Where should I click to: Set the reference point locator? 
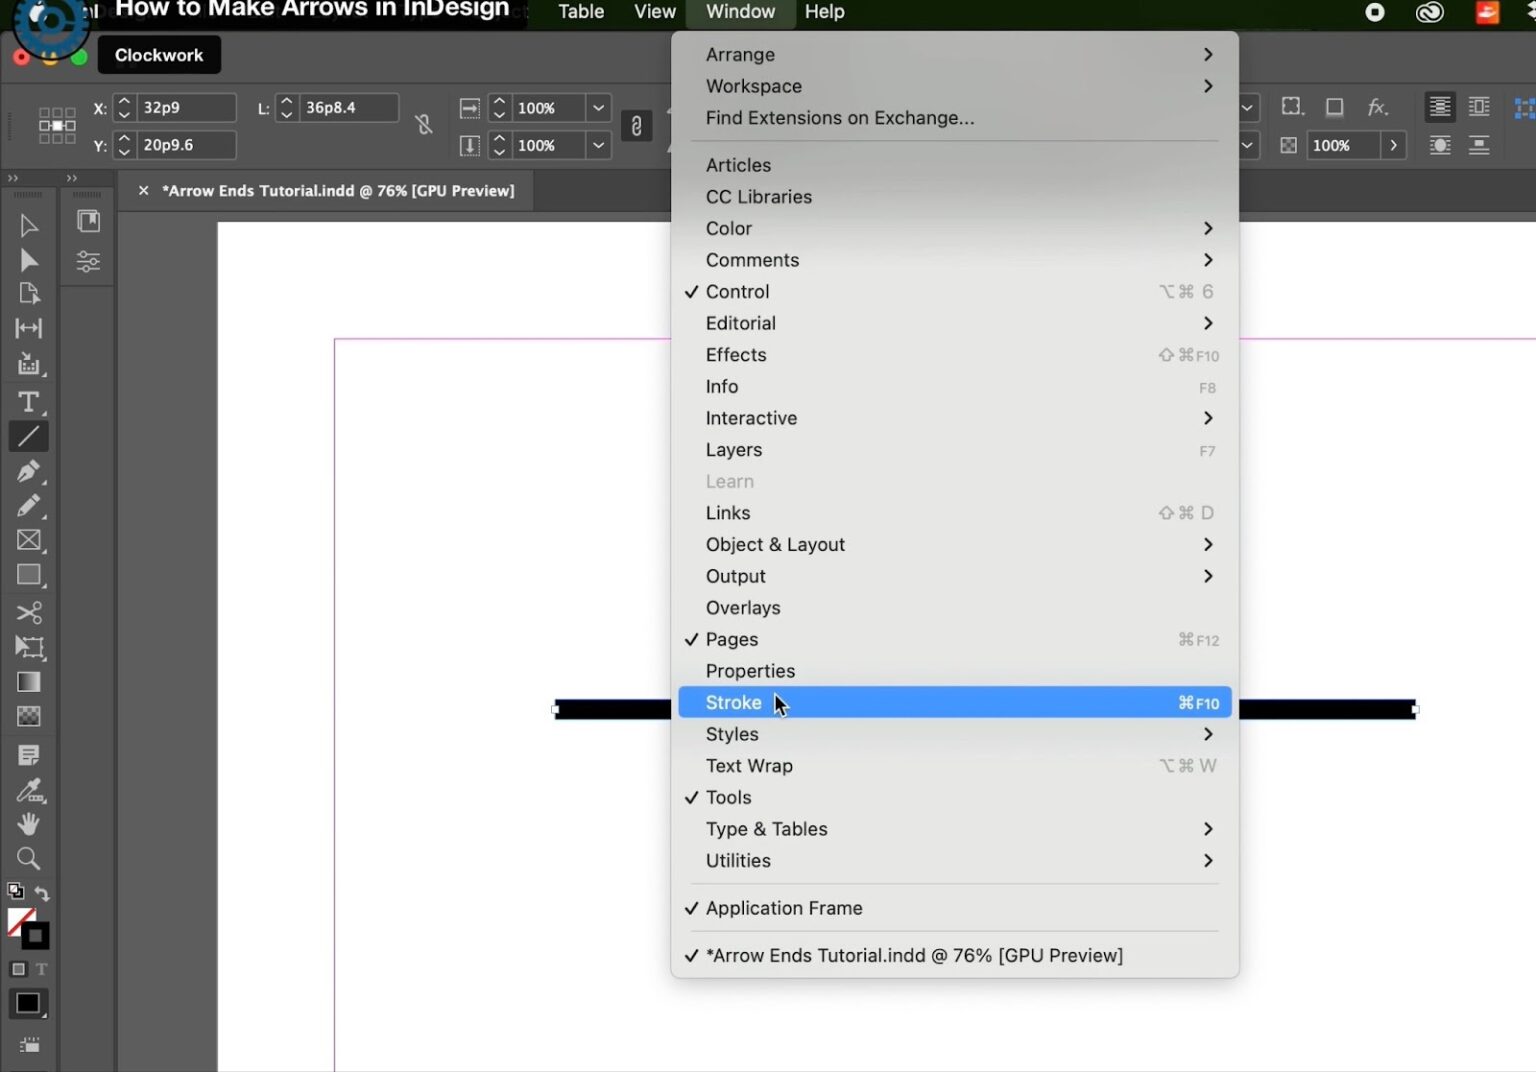[x=57, y=126]
